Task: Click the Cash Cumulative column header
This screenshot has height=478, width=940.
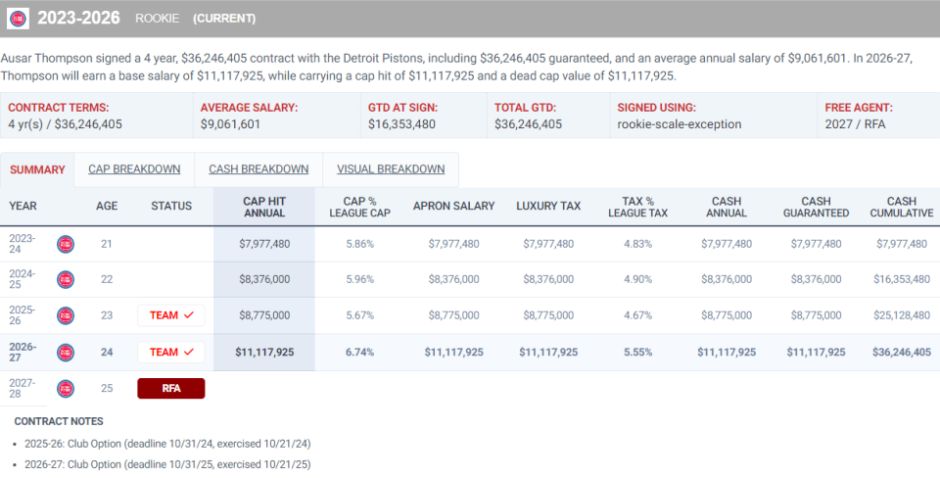Action: (x=902, y=207)
